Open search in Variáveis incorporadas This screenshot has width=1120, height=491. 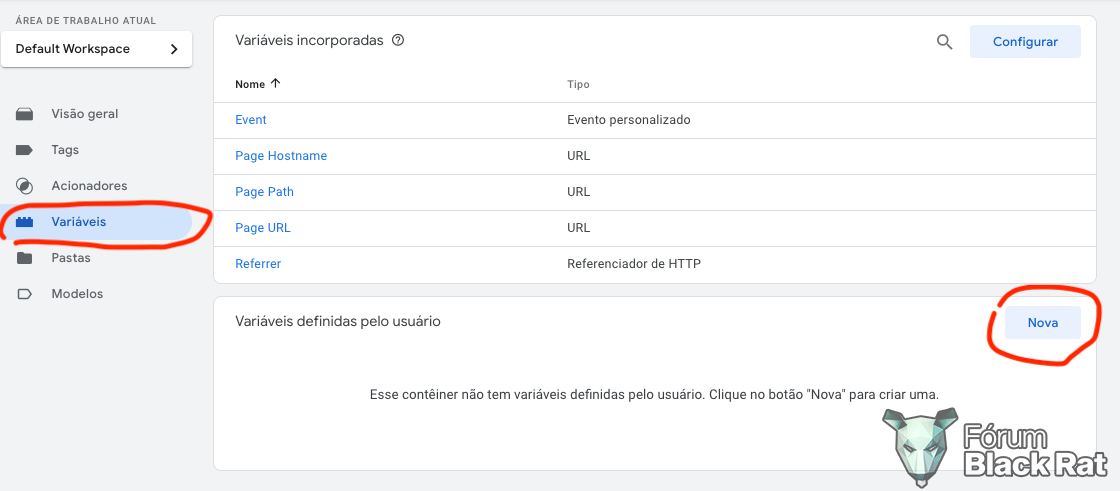944,42
